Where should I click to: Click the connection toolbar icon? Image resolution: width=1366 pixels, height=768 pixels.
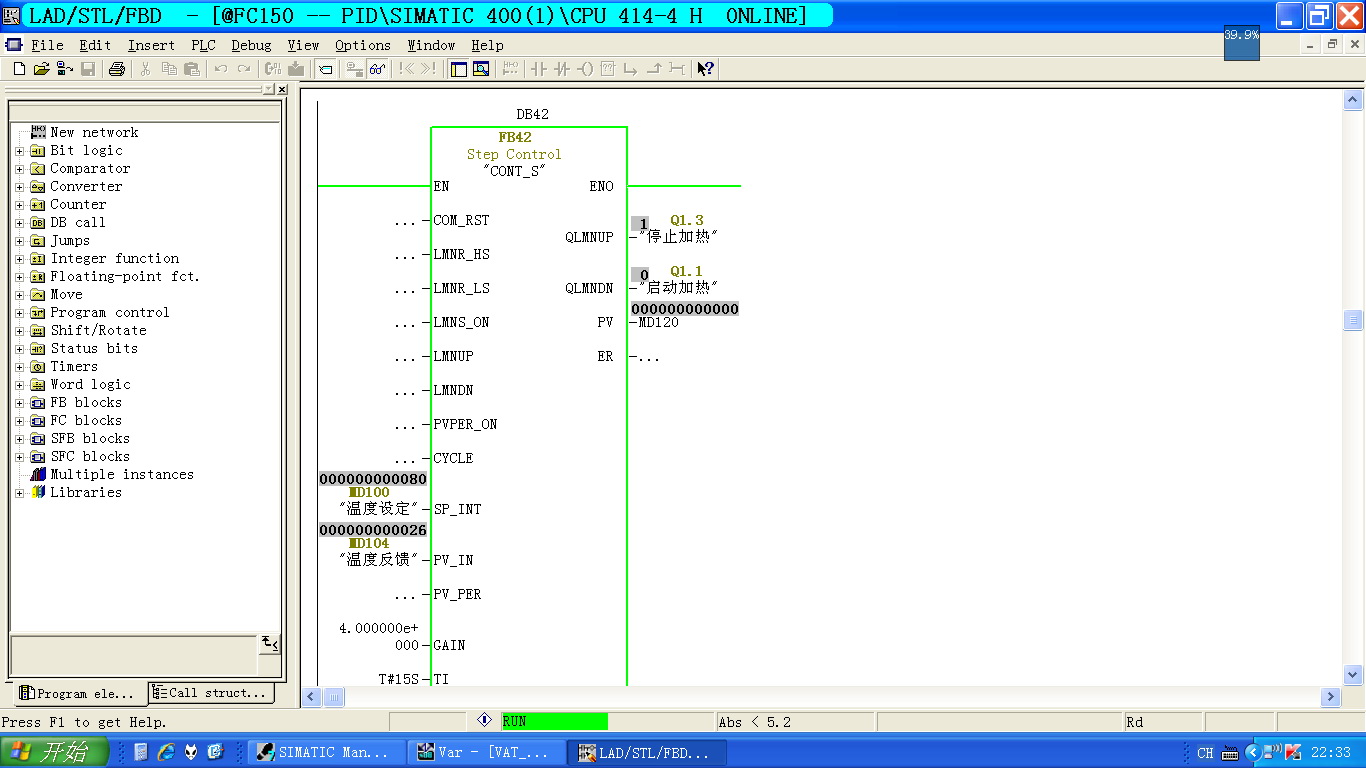pyautogui.click(x=677, y=69)
